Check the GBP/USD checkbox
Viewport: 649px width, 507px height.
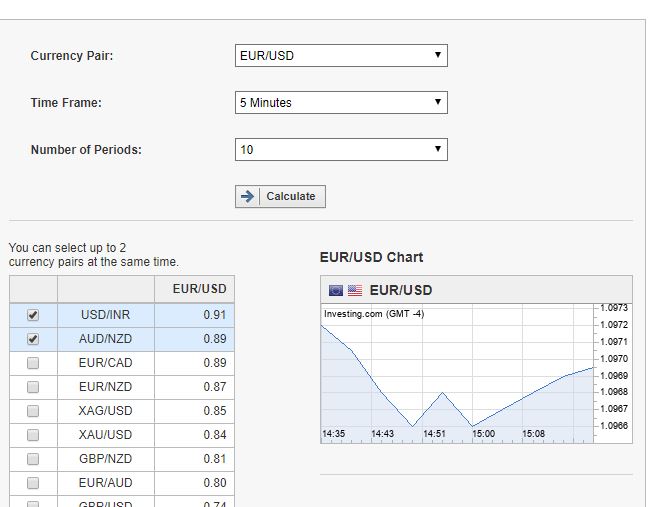pos(33,504)
